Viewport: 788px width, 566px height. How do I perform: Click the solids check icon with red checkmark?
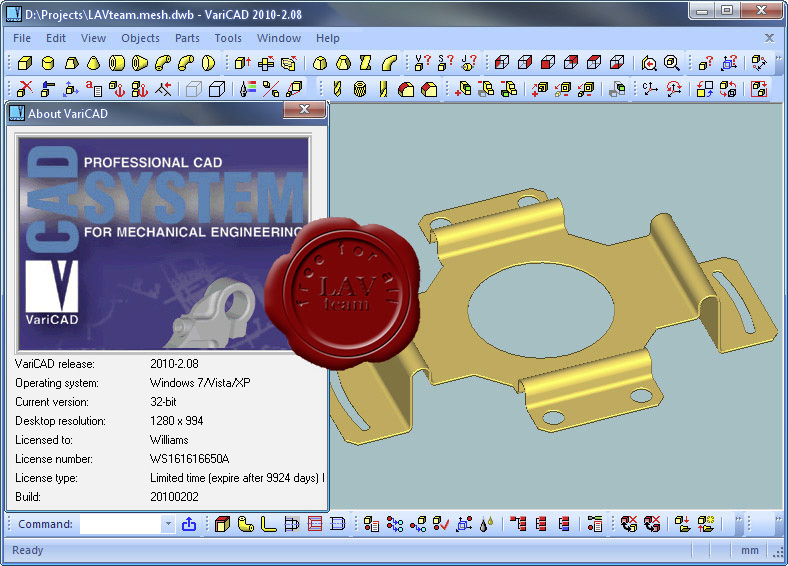point(441,524)
